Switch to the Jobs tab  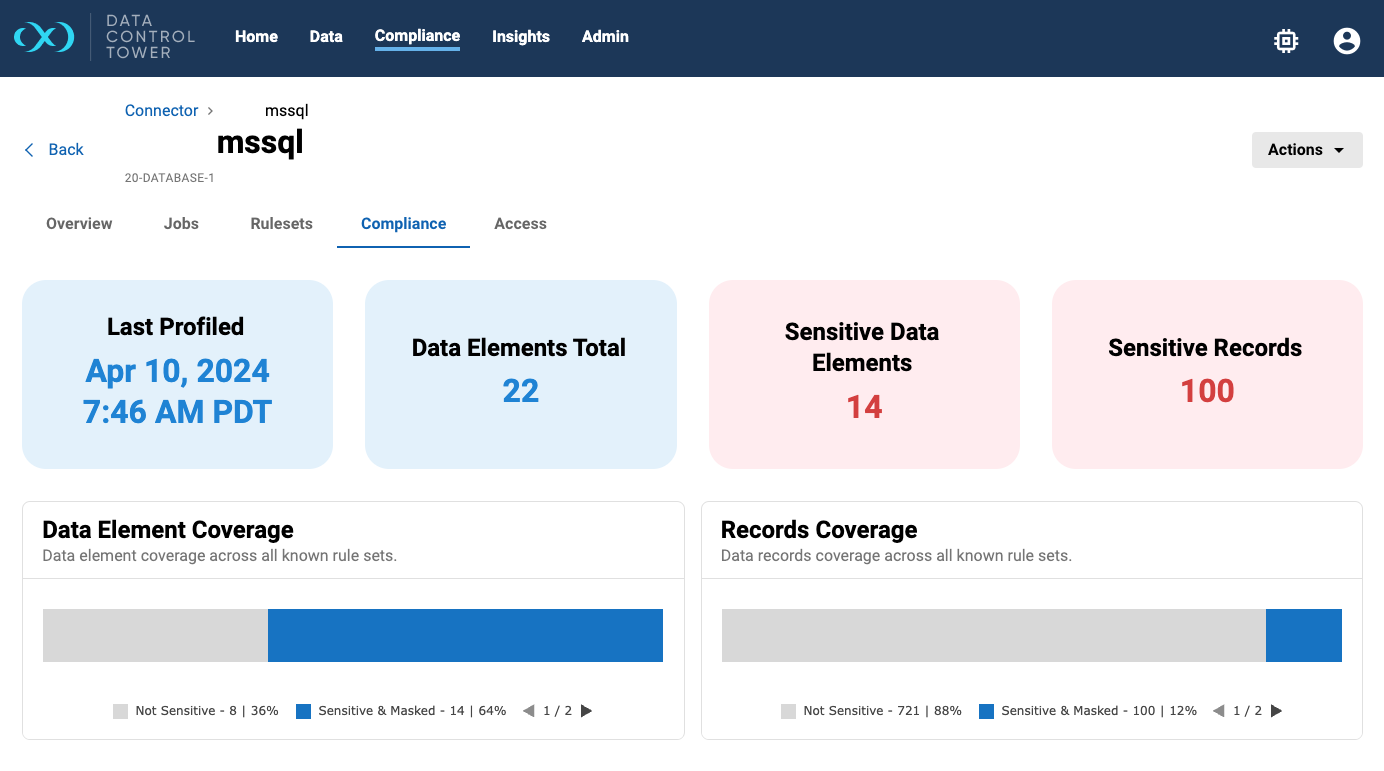tap(181, 224)
